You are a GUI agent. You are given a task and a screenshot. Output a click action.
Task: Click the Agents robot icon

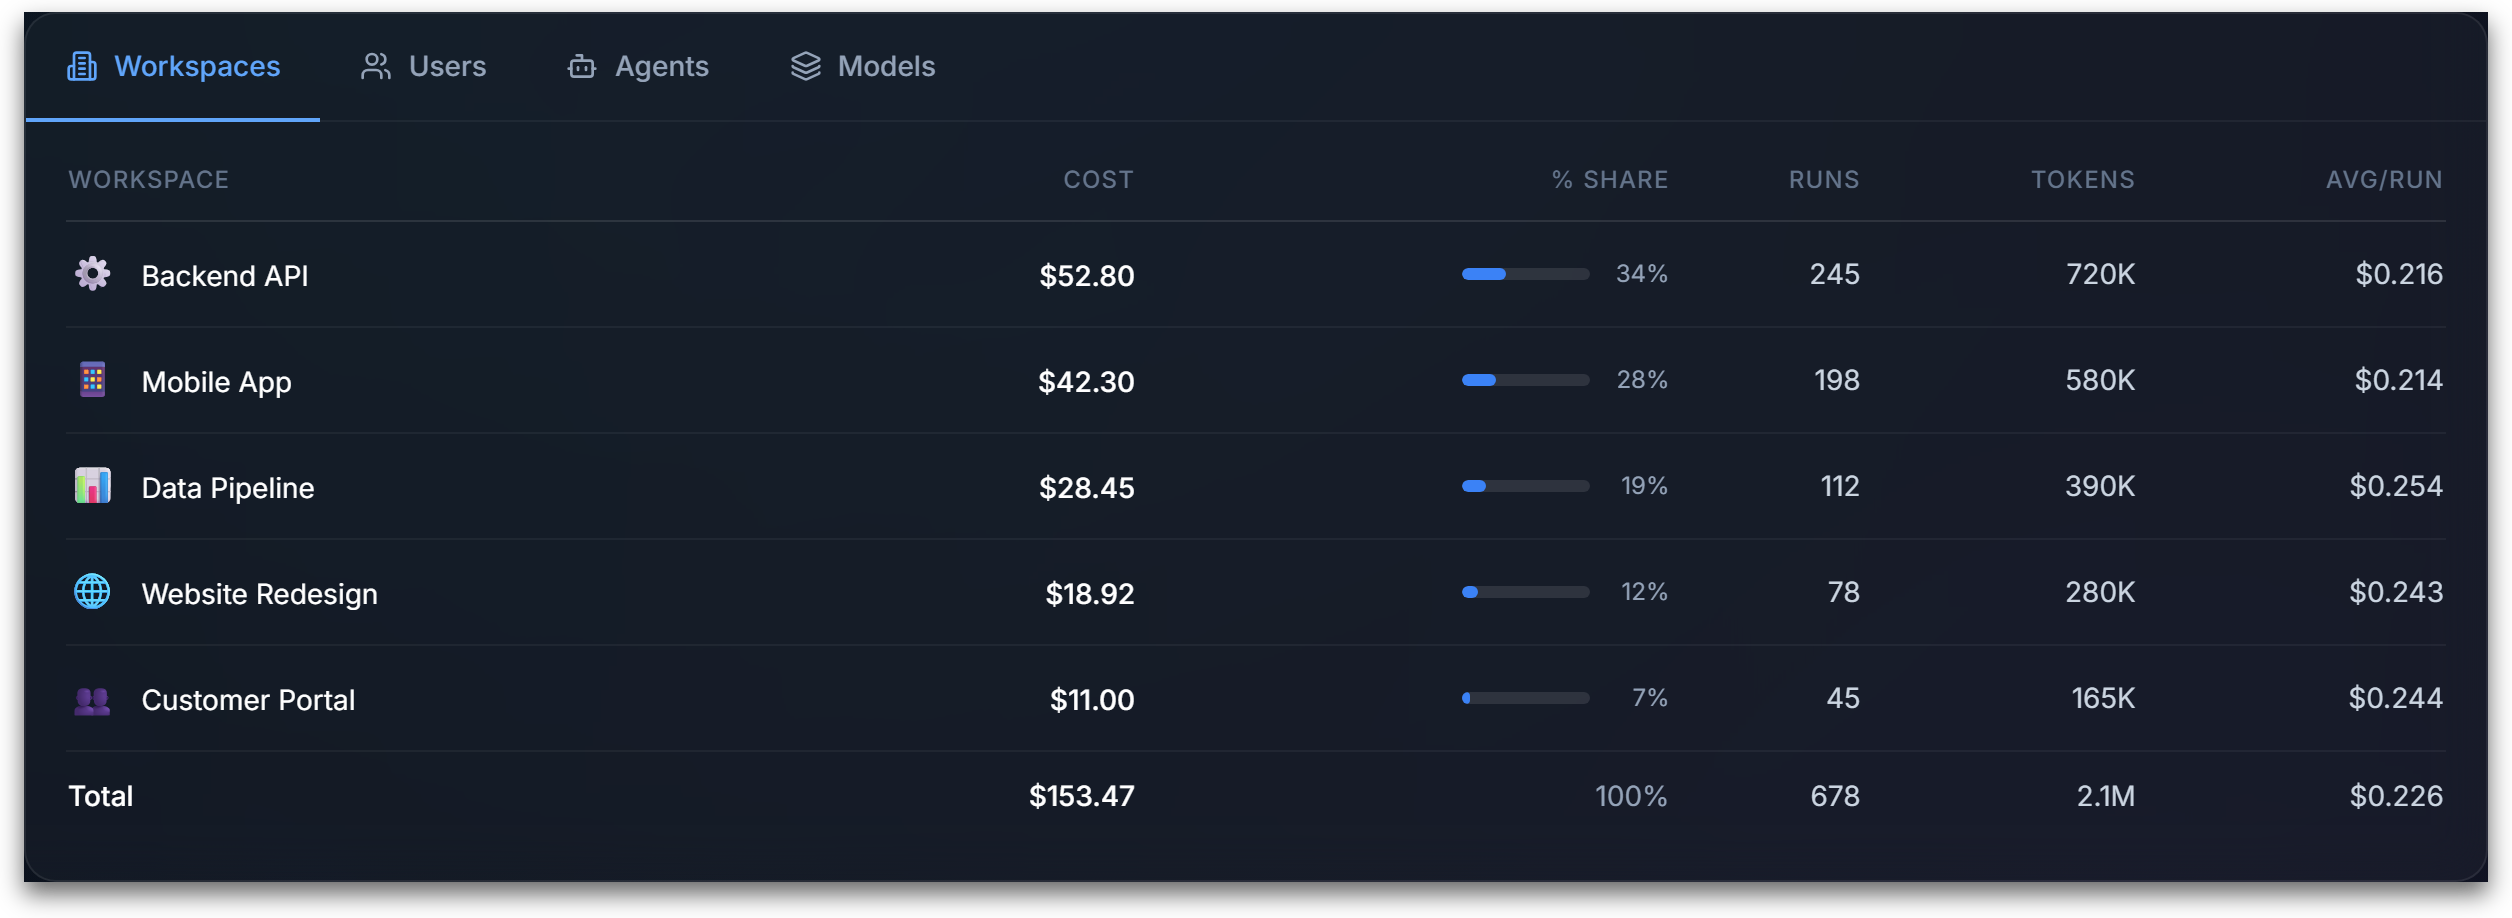click(582, 68)
